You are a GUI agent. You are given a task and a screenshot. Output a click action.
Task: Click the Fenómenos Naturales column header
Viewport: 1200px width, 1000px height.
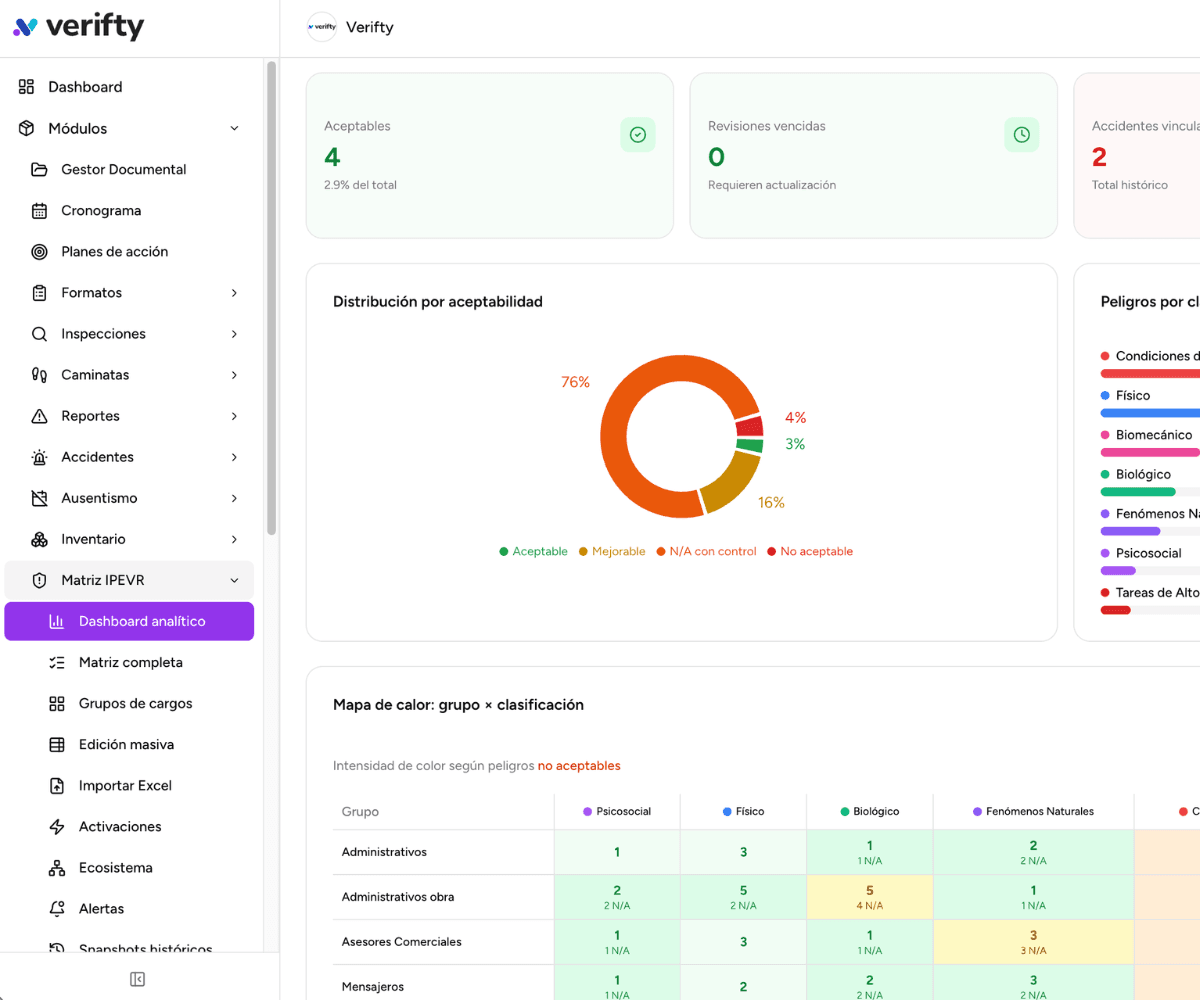tap(1033, 811)
